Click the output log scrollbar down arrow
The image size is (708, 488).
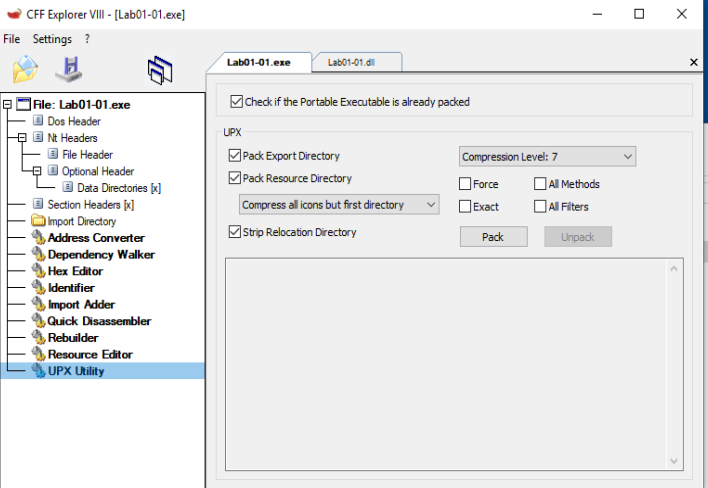point(674,461)
